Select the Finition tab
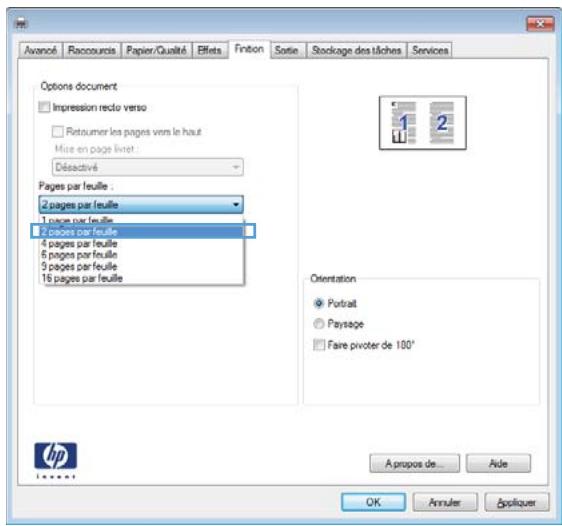The image size is (562, 526). pos(249,49)
